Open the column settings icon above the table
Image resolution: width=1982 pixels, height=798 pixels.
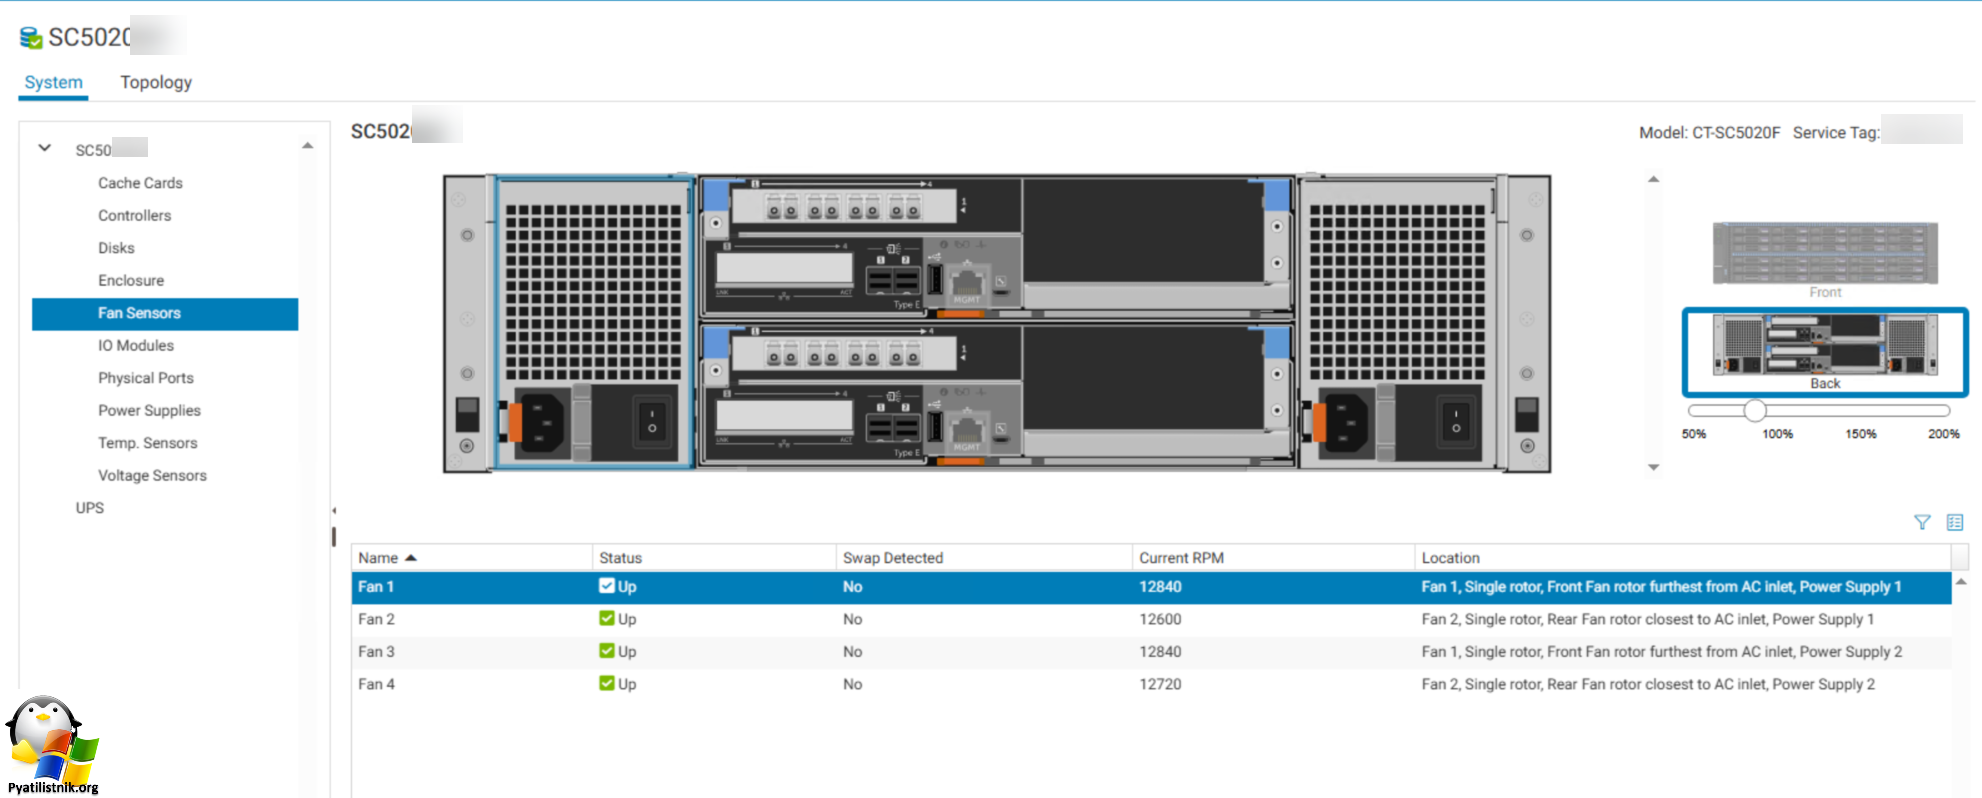point(1955,522)
